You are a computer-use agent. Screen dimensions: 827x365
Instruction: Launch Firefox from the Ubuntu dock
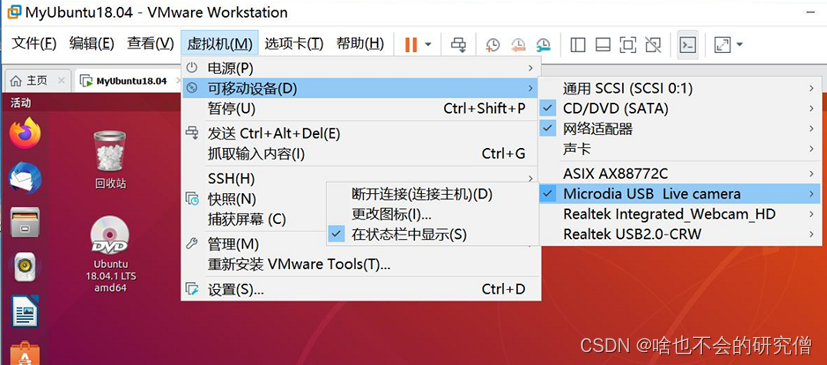coord(25,132)
